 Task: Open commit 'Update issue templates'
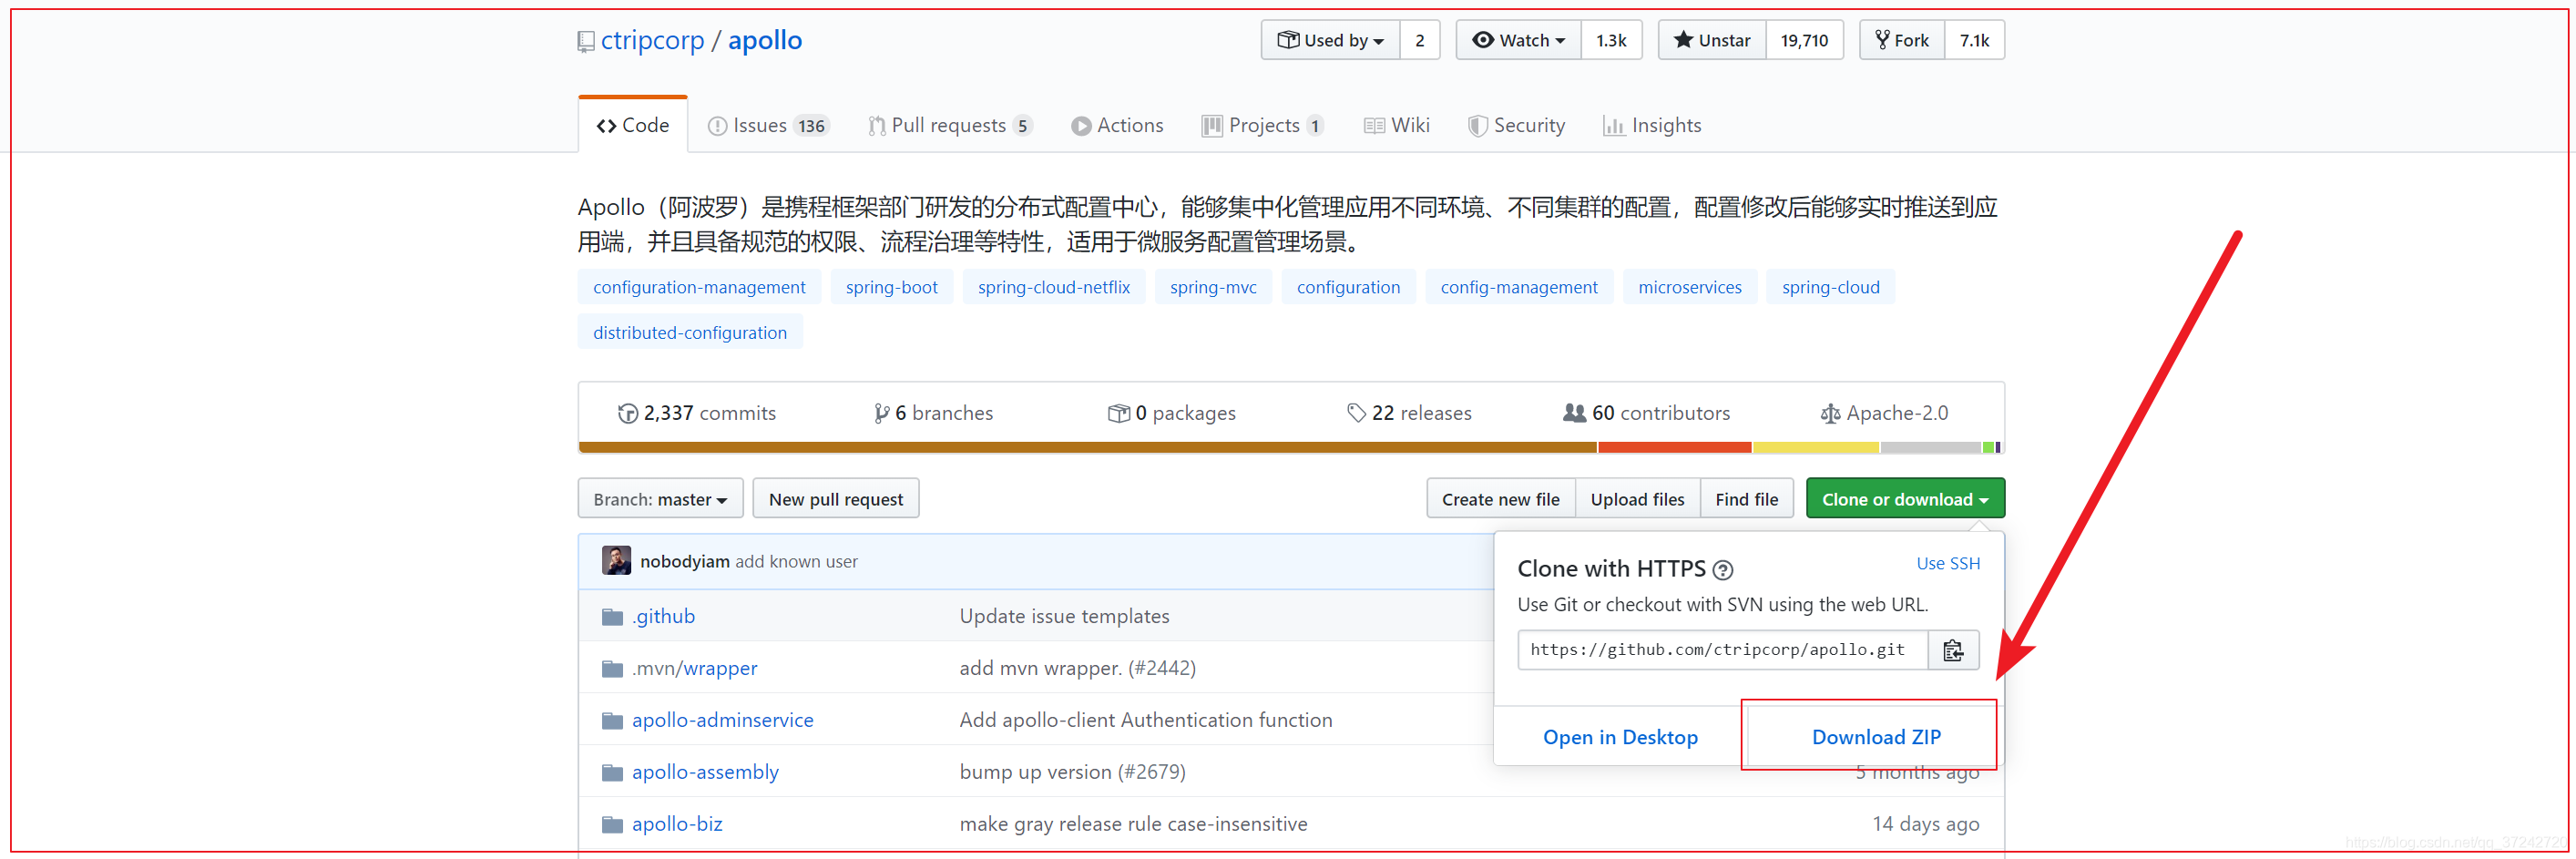tap(1064, 617)
